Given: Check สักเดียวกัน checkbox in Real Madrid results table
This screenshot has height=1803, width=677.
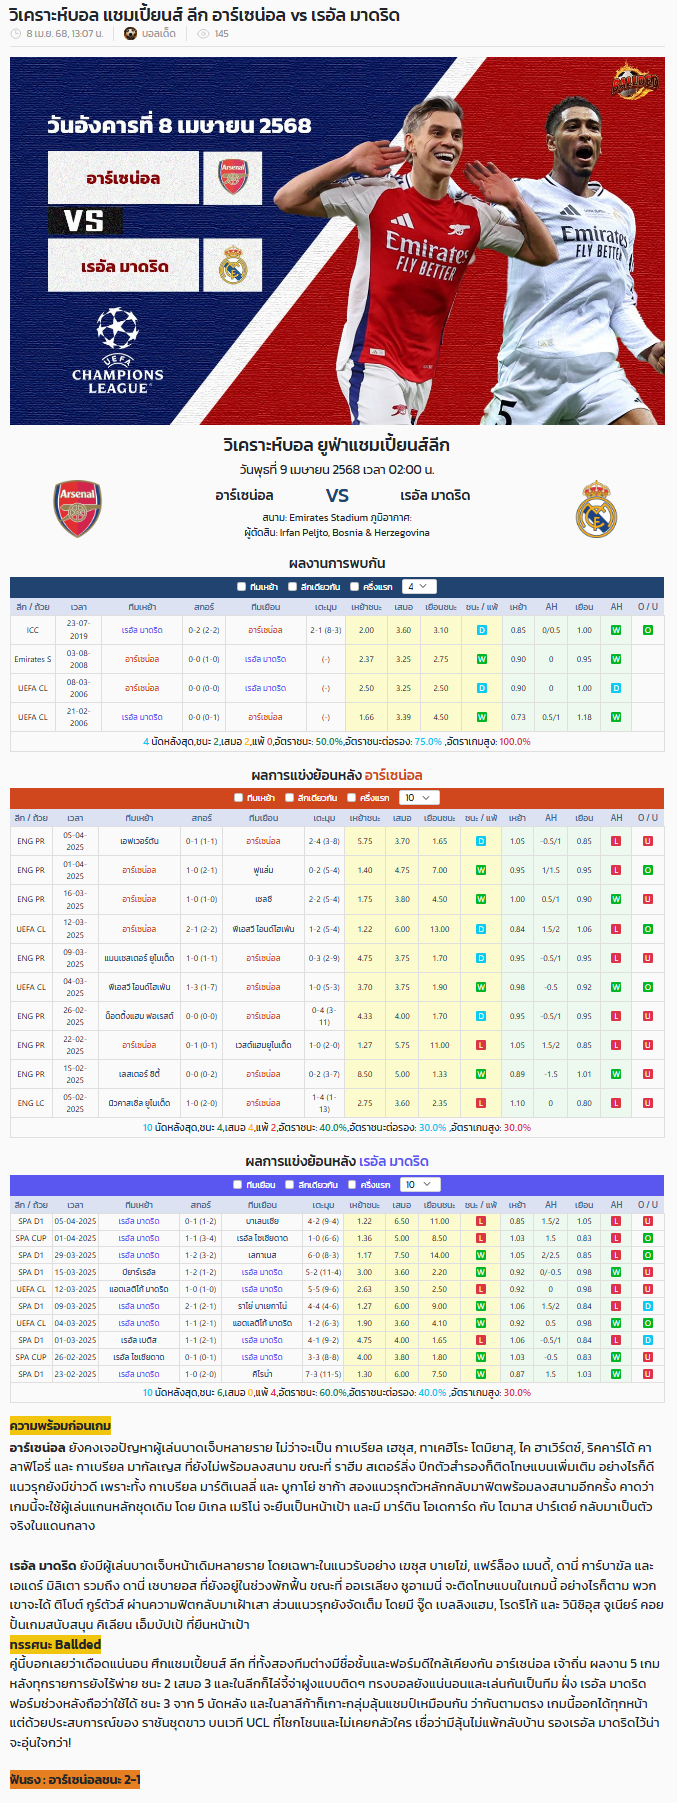Looking at the screenshot, I should point(290,1184).
